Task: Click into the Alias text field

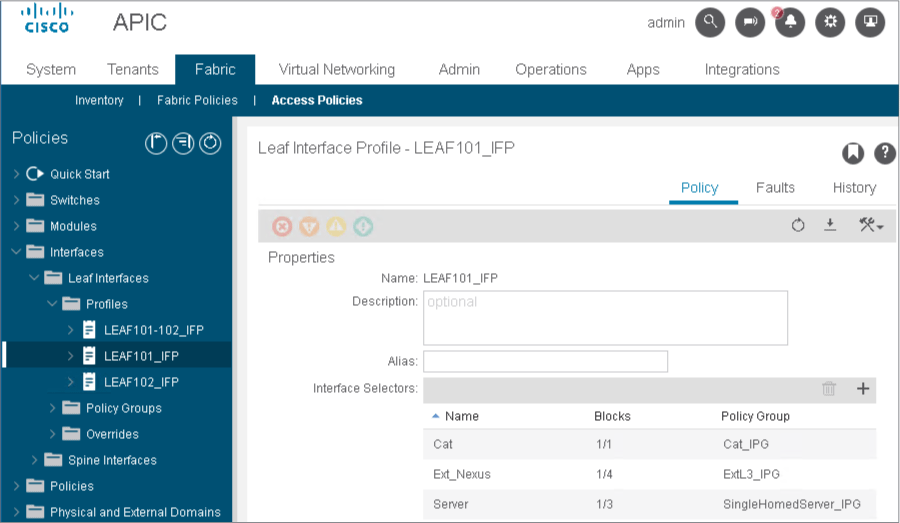Action: click(x=545, y=361)
